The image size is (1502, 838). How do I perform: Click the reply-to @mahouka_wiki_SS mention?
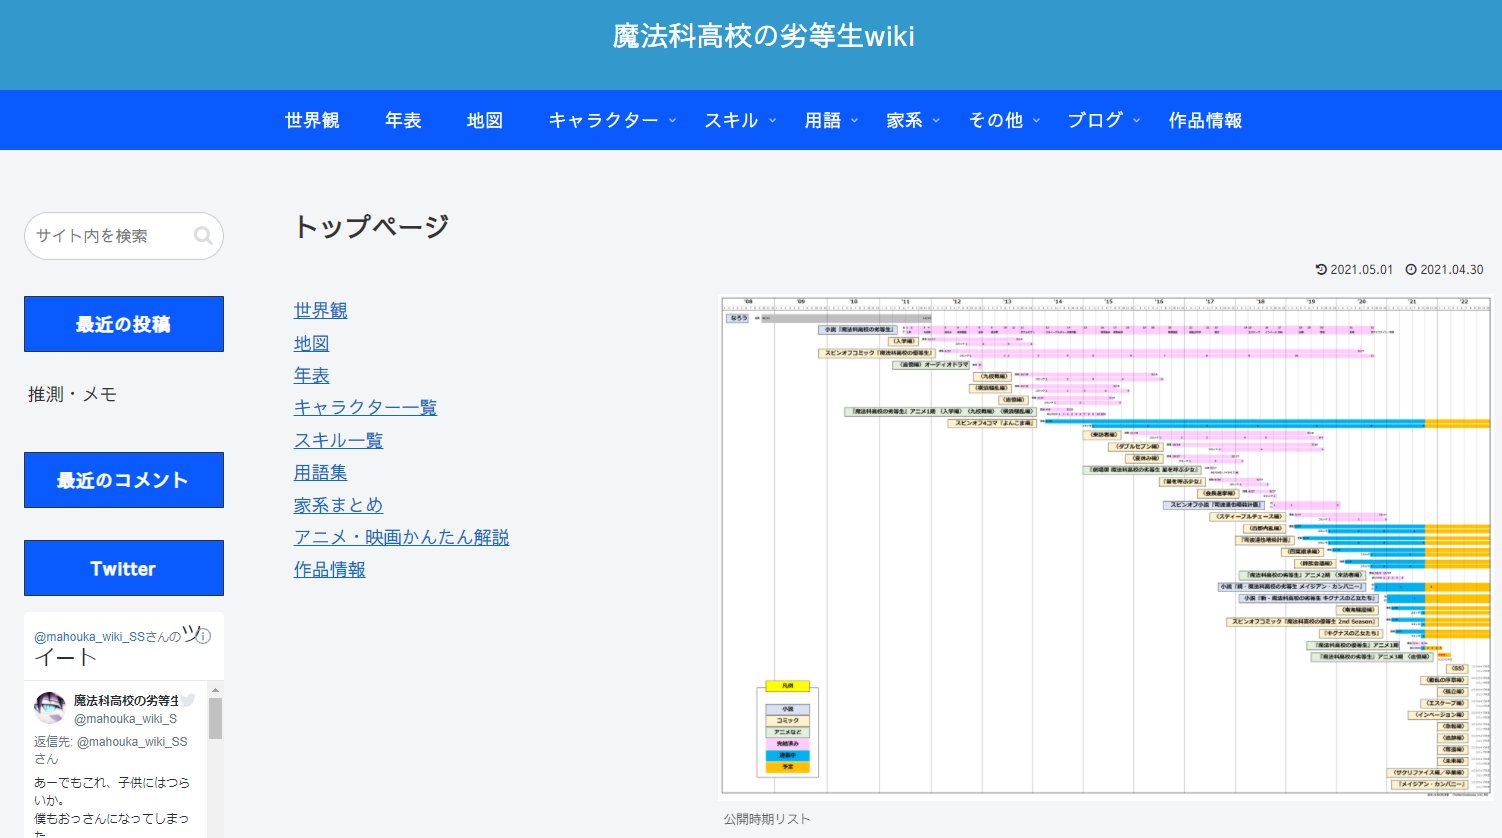[x=132, y=742]
